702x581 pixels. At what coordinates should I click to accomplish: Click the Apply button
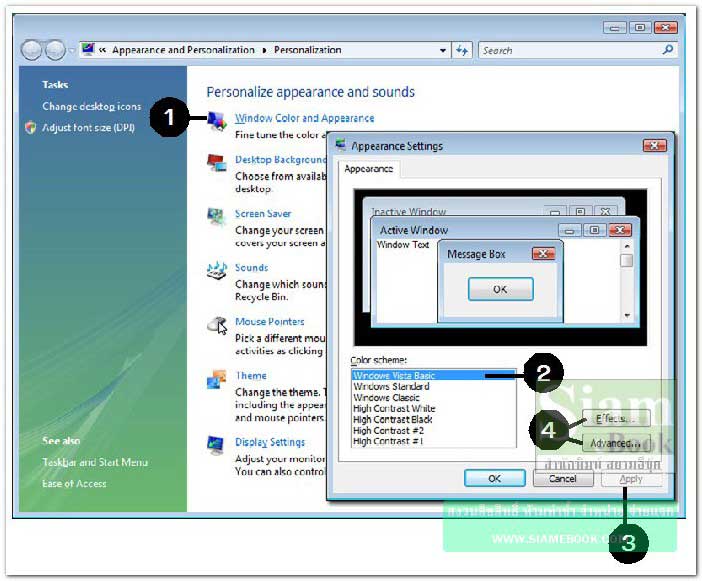(x=631, y=479)
